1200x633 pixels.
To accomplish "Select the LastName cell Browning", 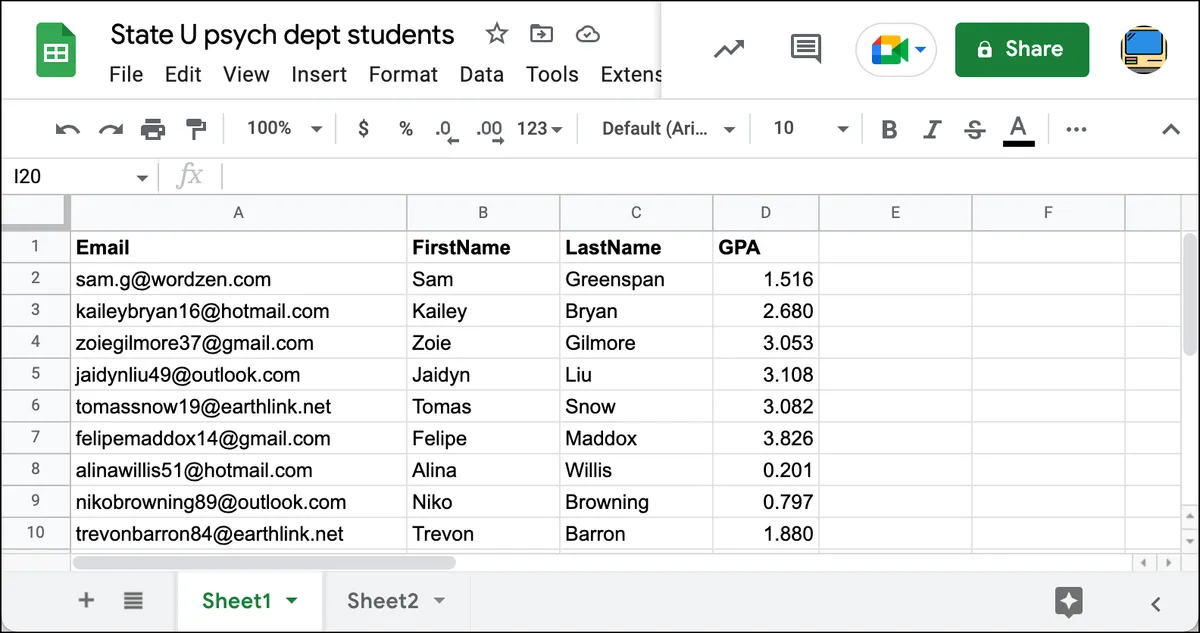I will (636, 502).
